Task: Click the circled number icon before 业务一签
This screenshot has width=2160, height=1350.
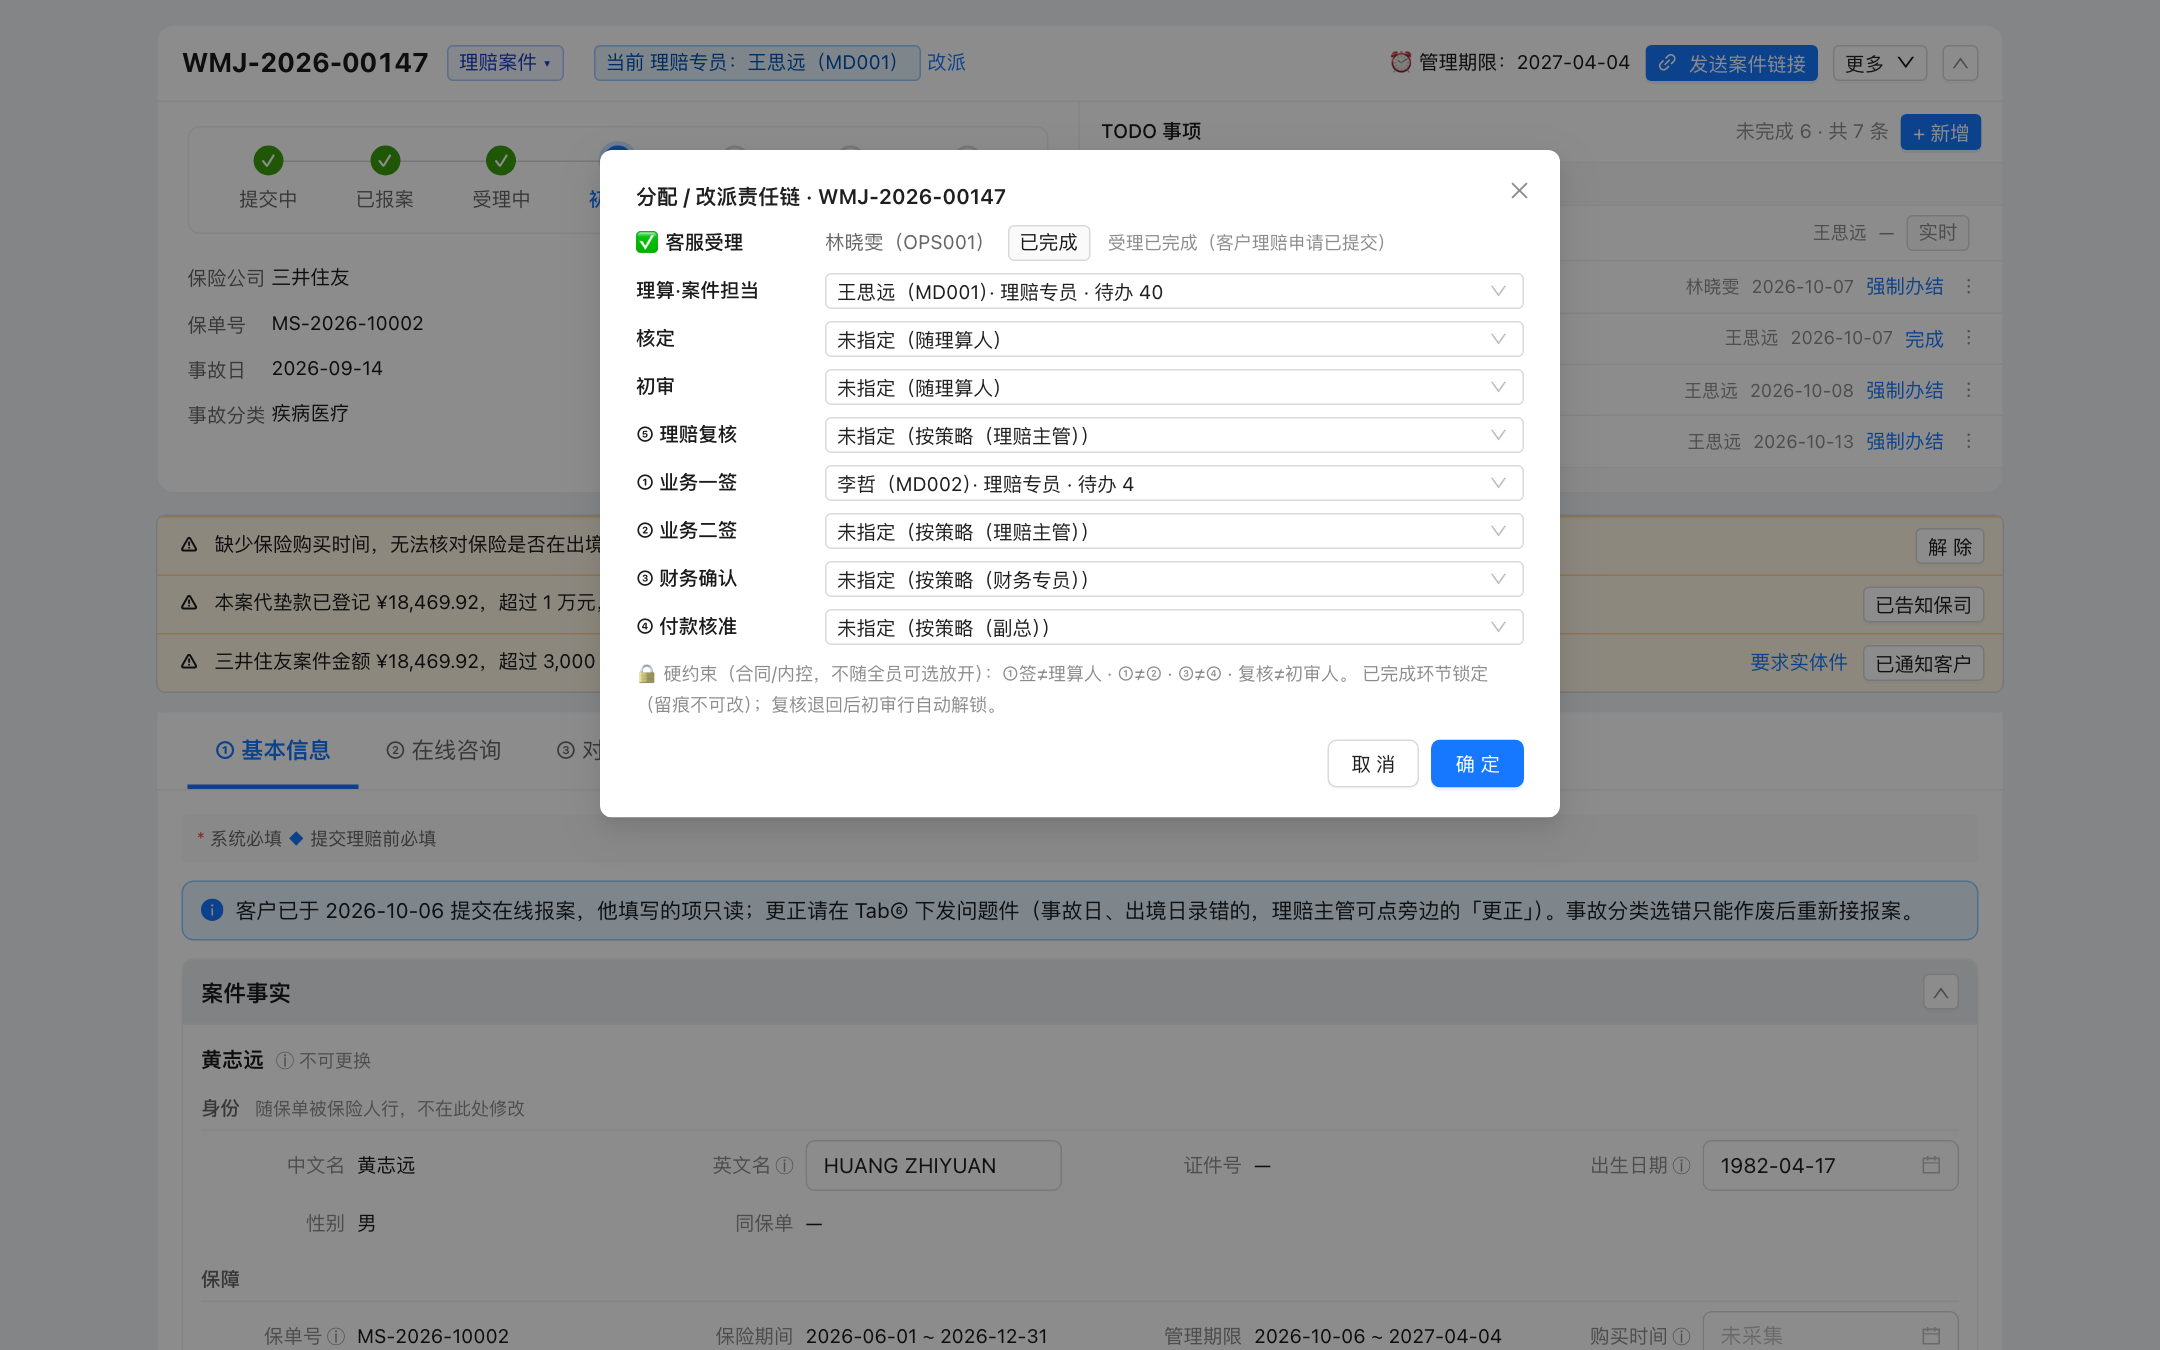Action: pos(645,482)
